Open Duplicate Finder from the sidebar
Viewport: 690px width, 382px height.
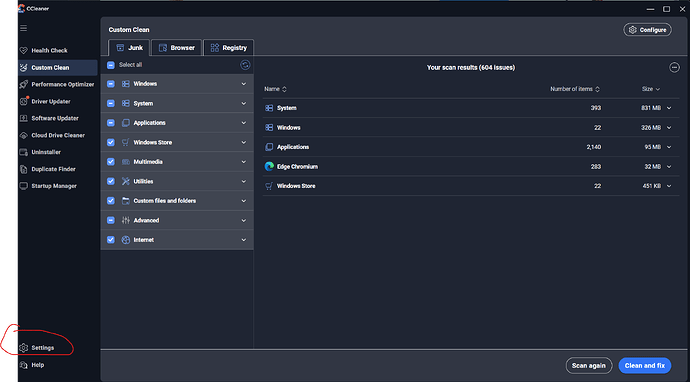tap(58, 169)
